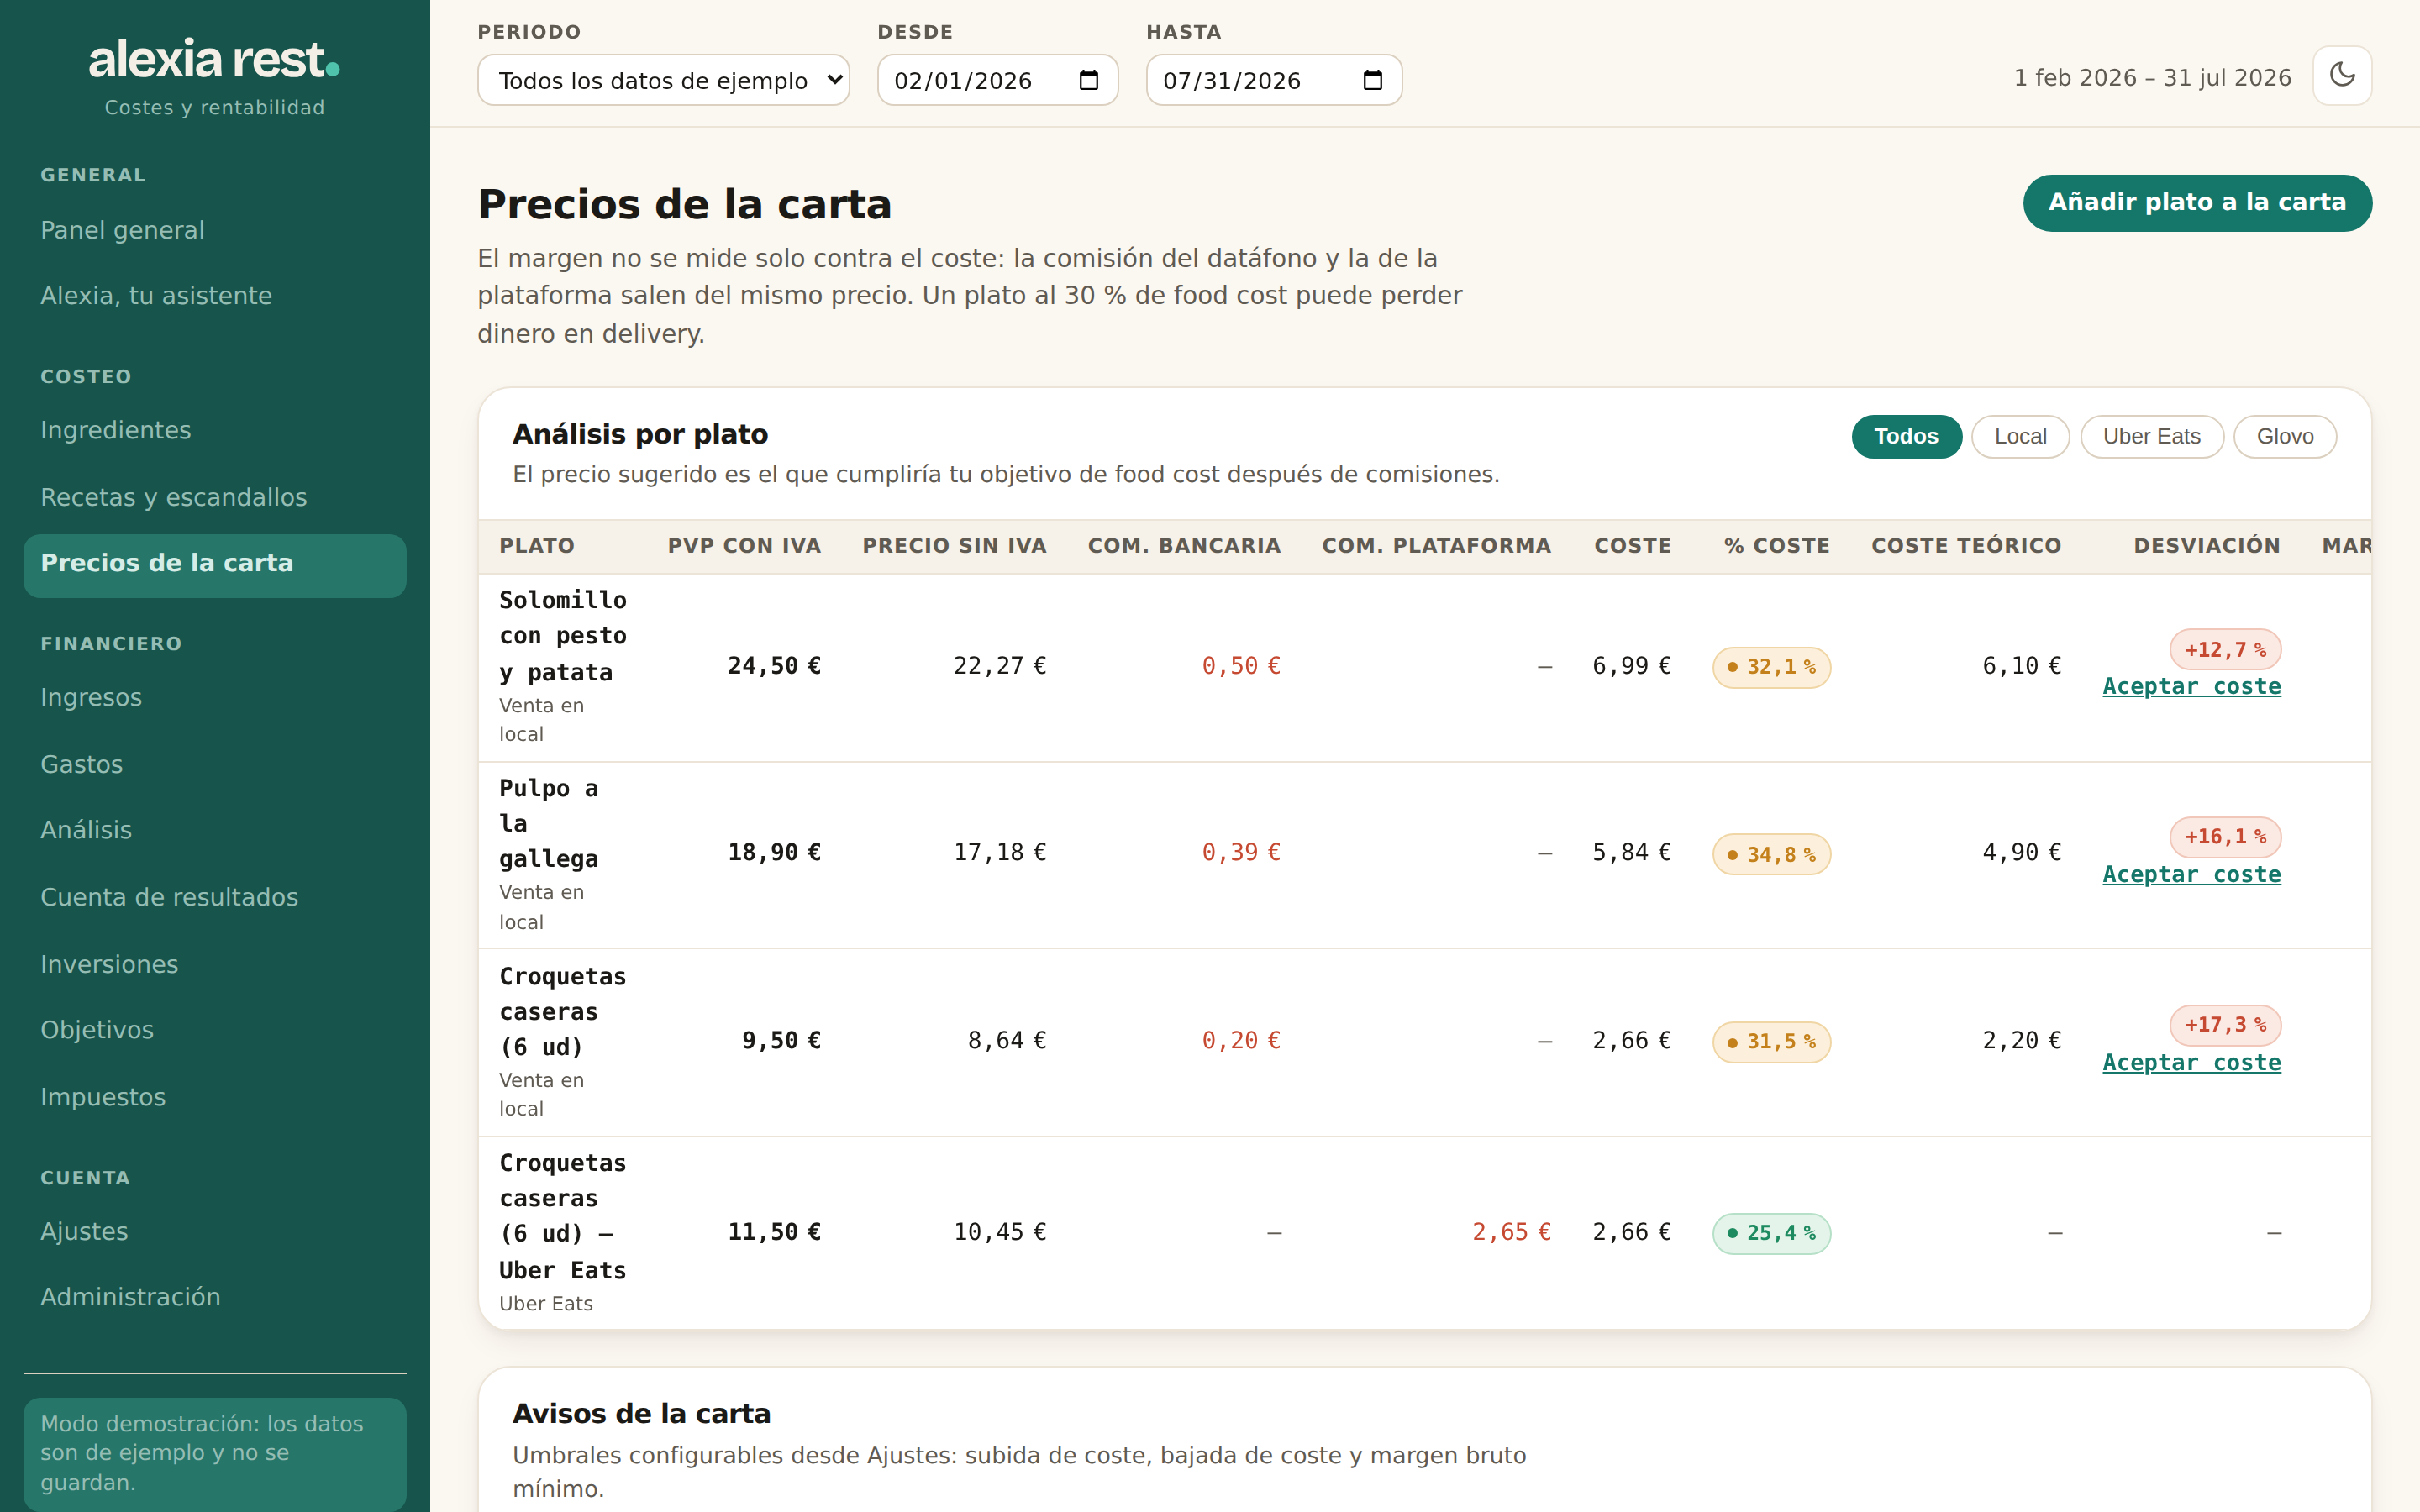Screen dimensions: 2420x1512
Task: Open the Periodo dropdown
Action: [663, 80]
